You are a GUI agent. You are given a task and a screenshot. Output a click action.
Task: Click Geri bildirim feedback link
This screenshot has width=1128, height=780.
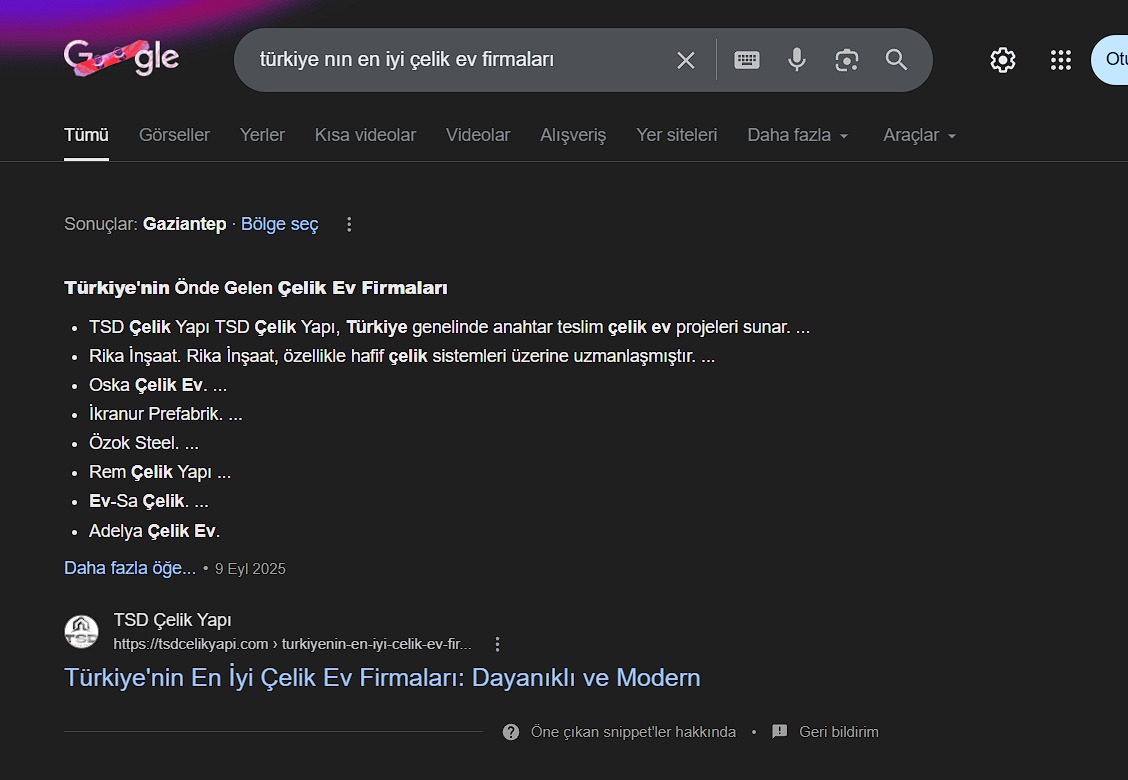[838, 732]
